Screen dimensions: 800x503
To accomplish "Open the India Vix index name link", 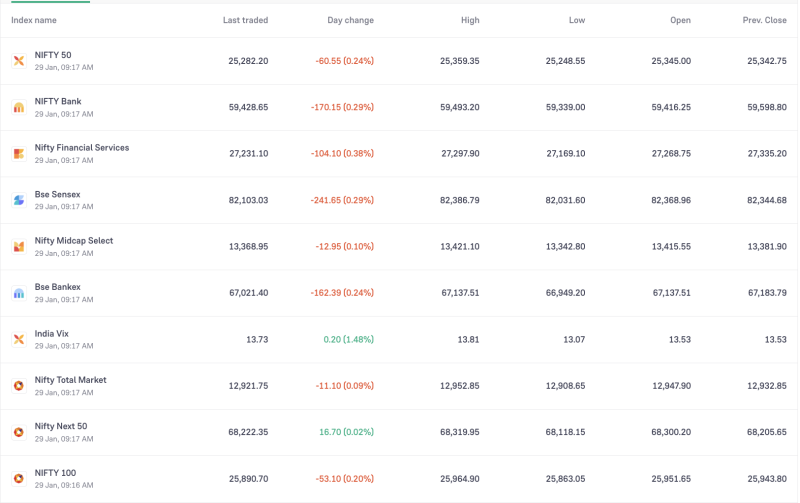I will [x=52, y=333].
